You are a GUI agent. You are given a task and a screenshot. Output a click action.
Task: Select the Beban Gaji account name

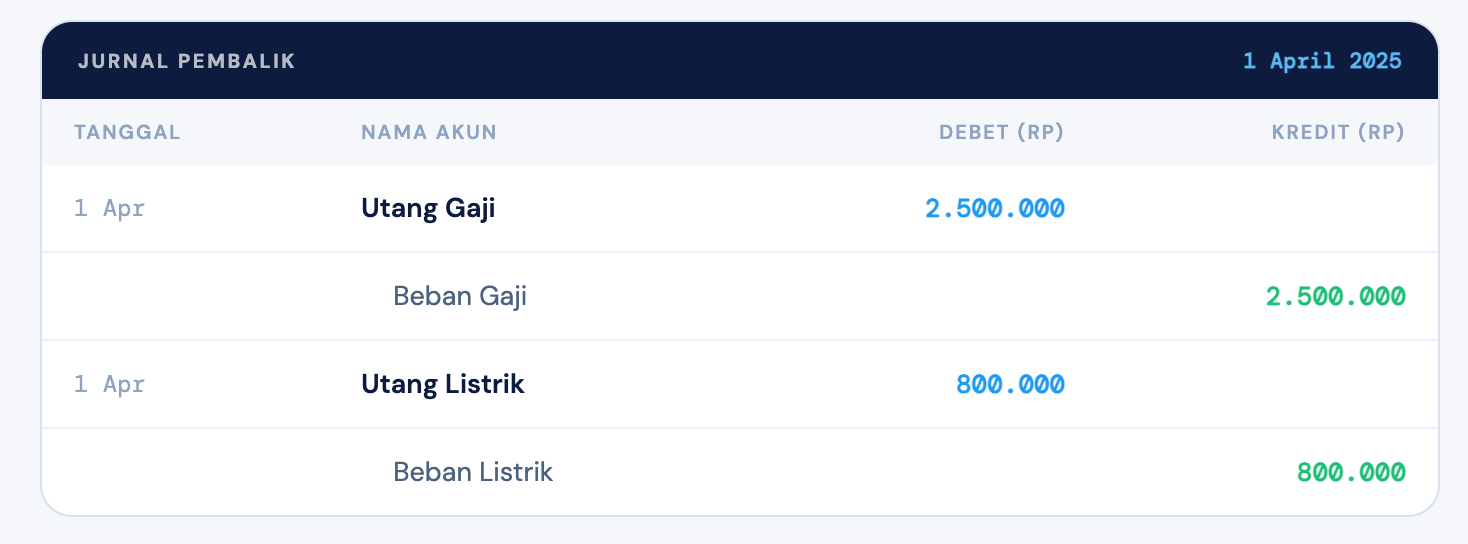460,296
